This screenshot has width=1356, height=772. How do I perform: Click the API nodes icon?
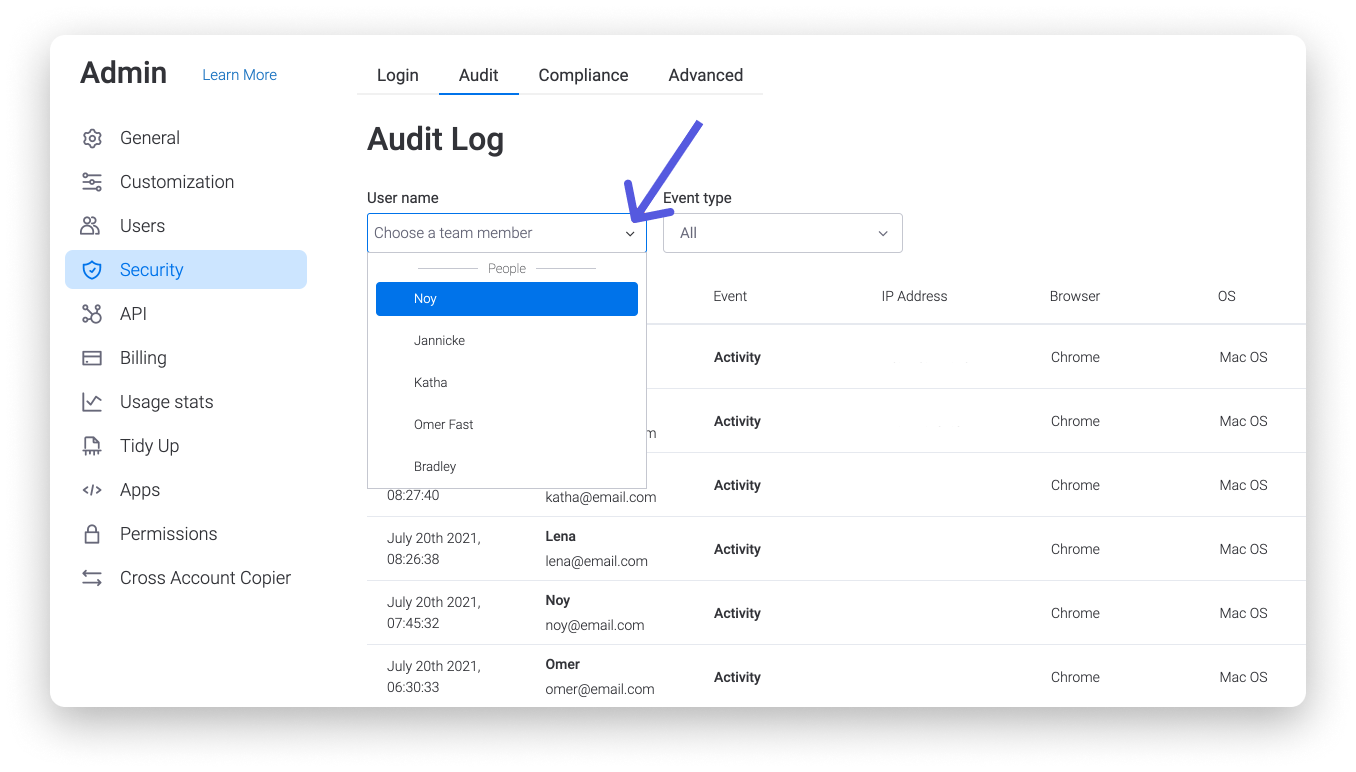coord(92,314)
